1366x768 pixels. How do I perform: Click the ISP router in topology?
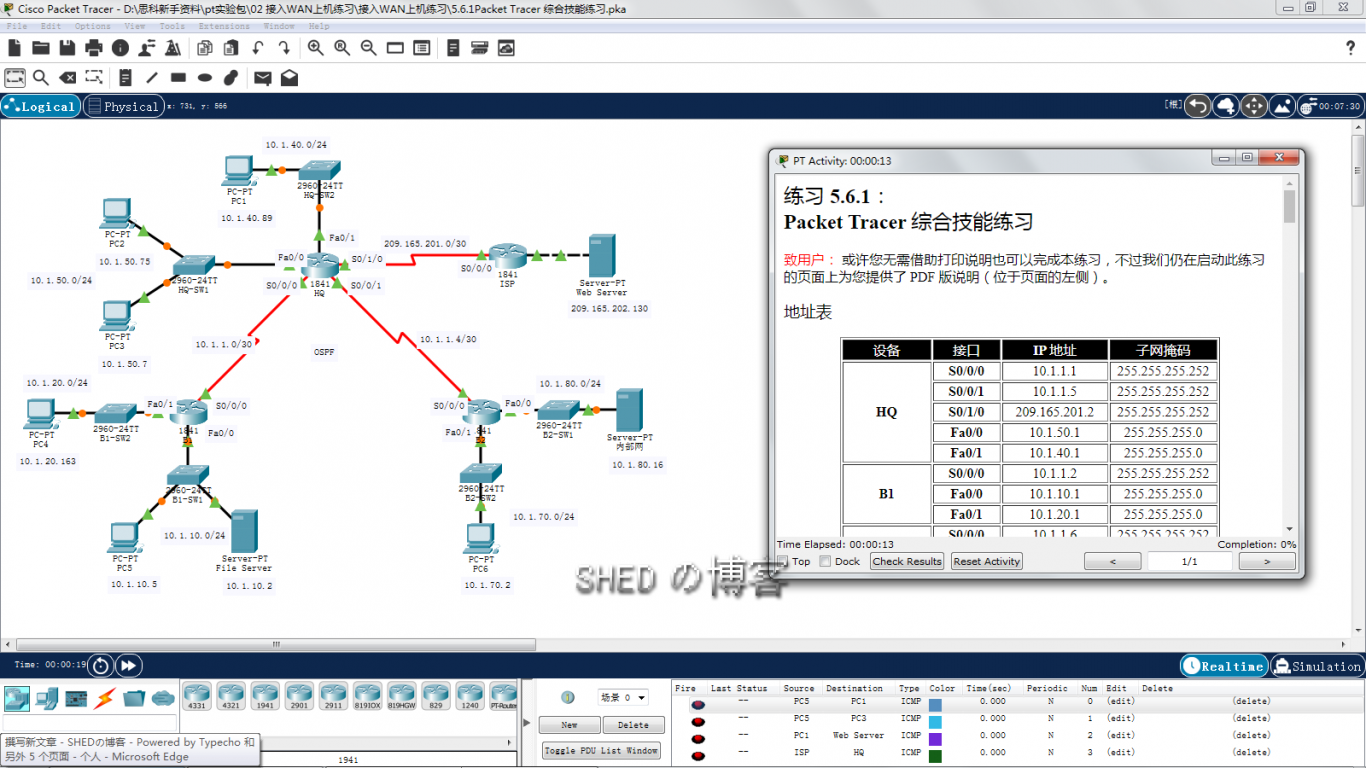tap(506, 256)
